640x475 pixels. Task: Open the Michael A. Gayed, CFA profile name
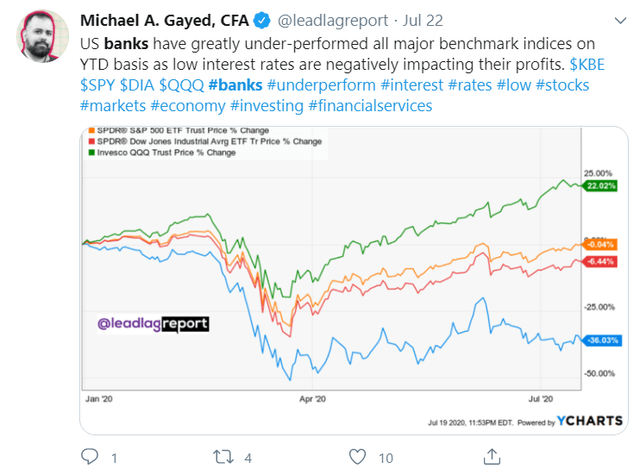coord(164,20)
